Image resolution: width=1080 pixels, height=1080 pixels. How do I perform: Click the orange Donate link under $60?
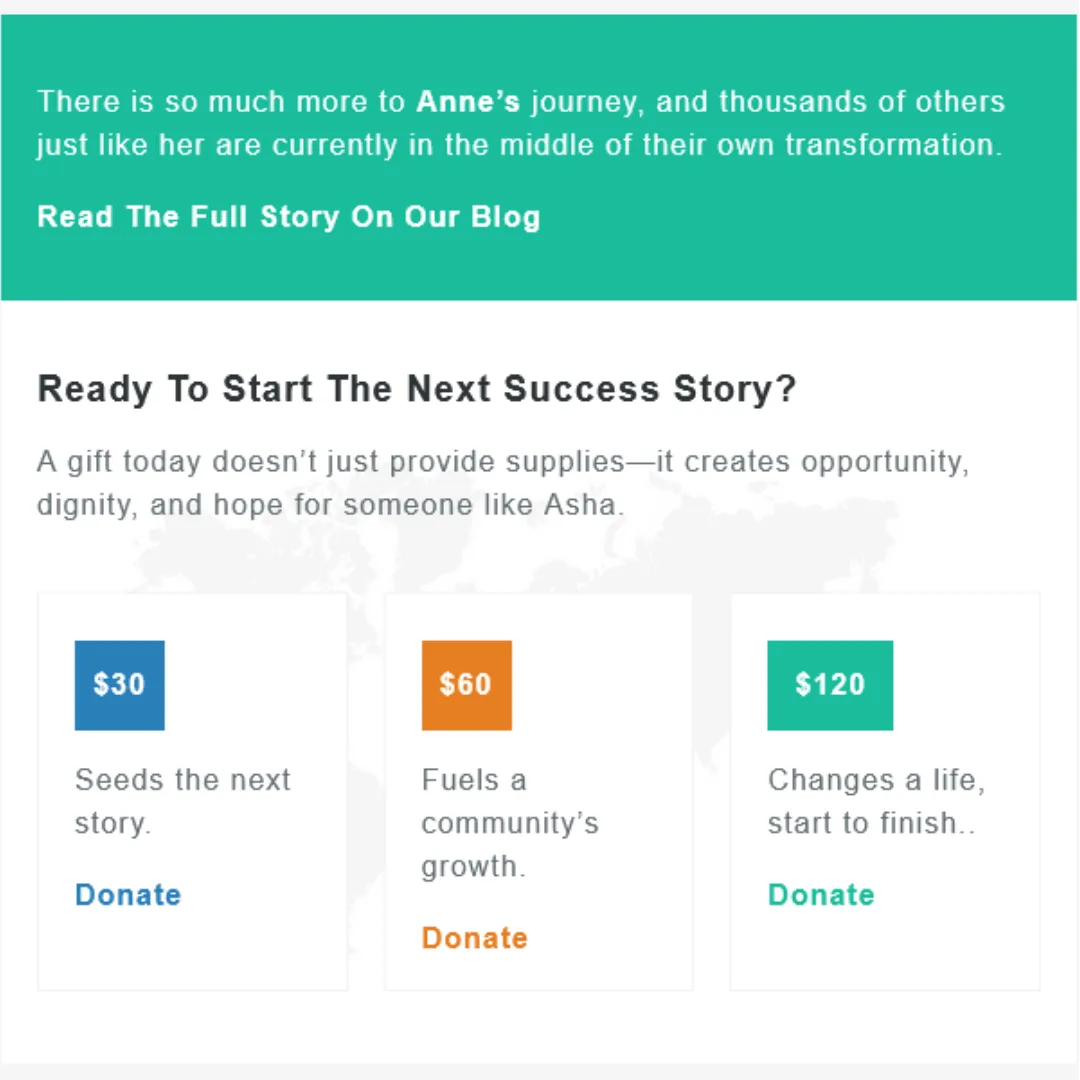474,938
